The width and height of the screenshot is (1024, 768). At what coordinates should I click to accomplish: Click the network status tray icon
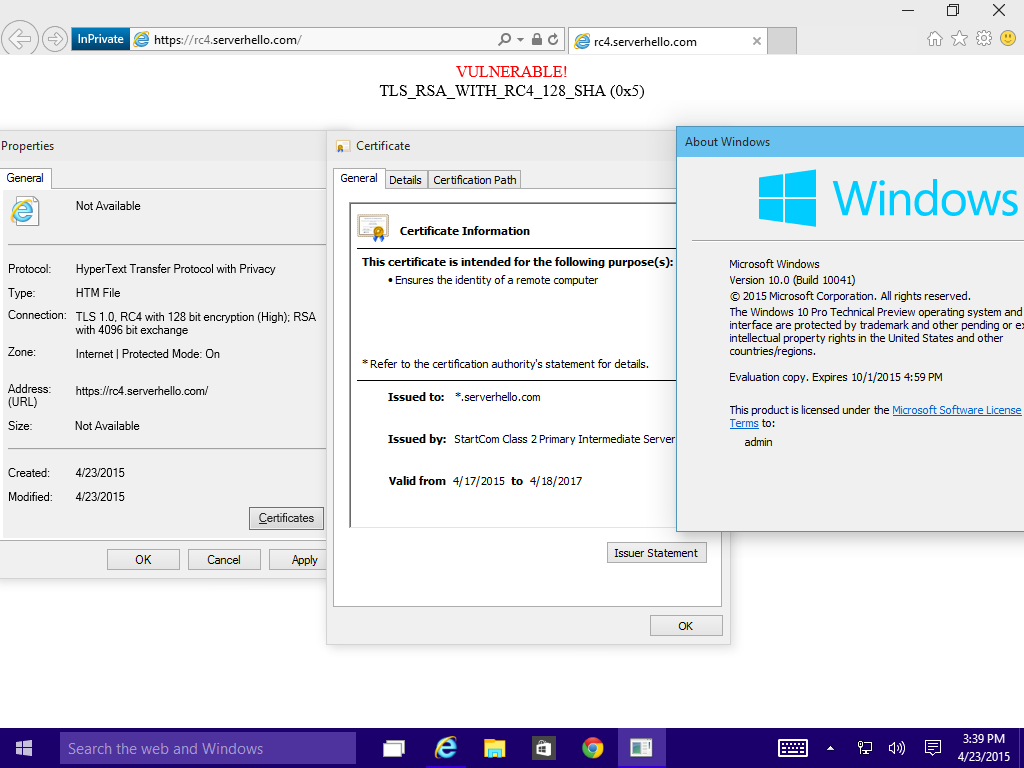pos(865,748)
